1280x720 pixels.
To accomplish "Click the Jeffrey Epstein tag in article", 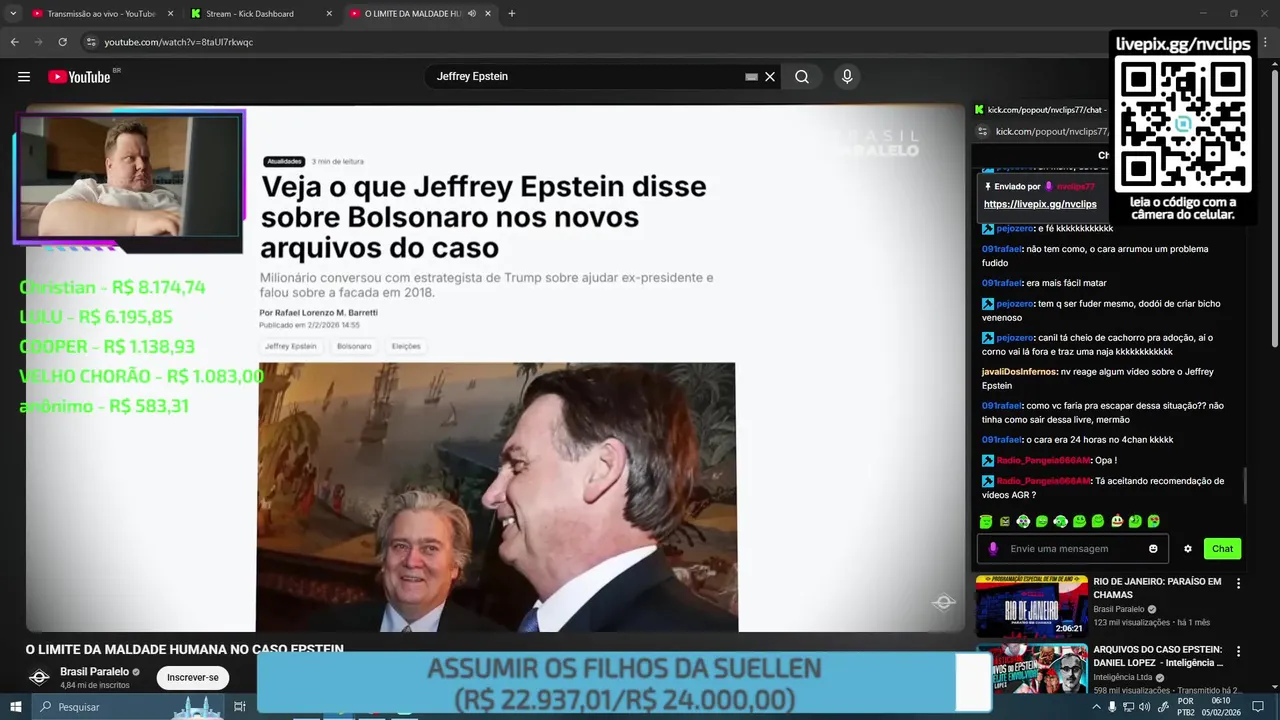I will (x=291, y=346).
